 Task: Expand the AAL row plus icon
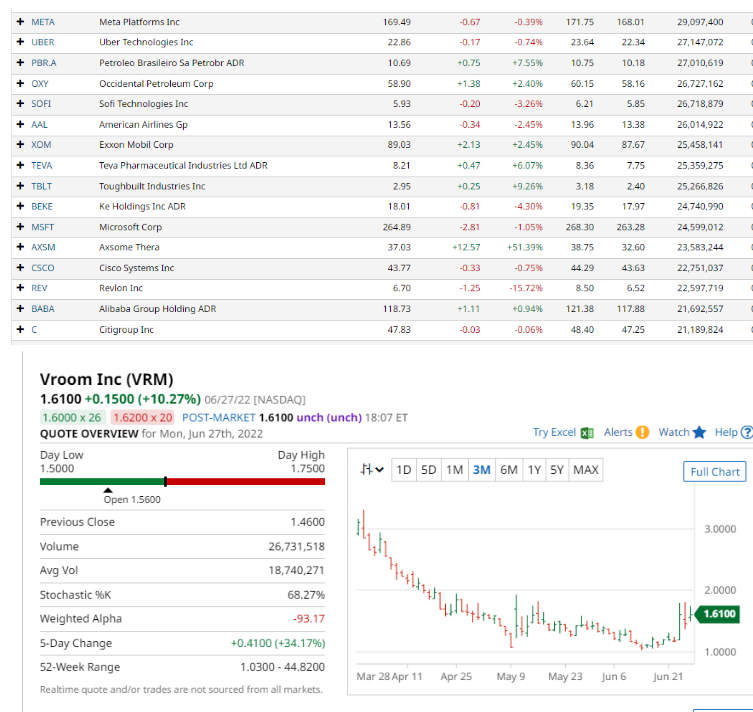pos(20,124)
